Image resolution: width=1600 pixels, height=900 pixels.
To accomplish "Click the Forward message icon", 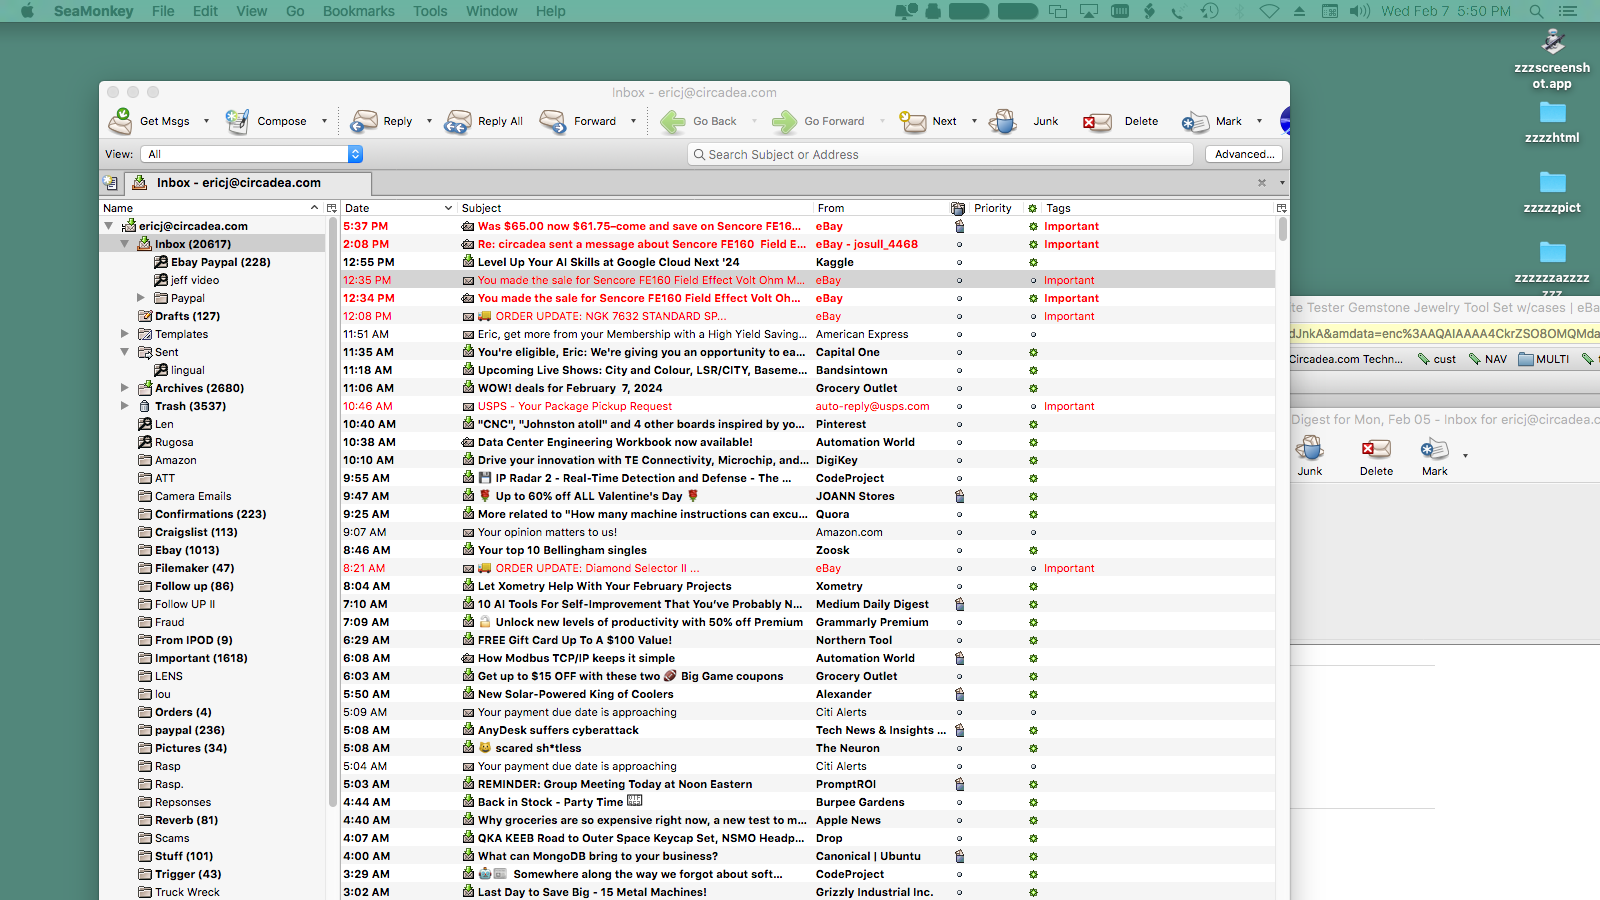I will [553, 121].
